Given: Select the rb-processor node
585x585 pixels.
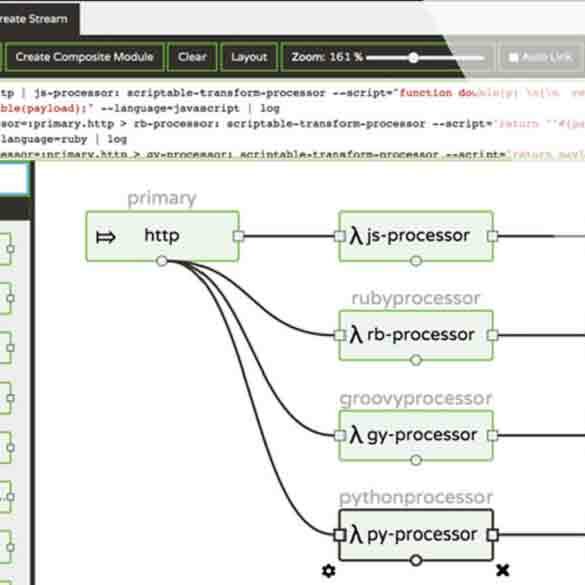Looking at the screenshot, I should point(416,335).
